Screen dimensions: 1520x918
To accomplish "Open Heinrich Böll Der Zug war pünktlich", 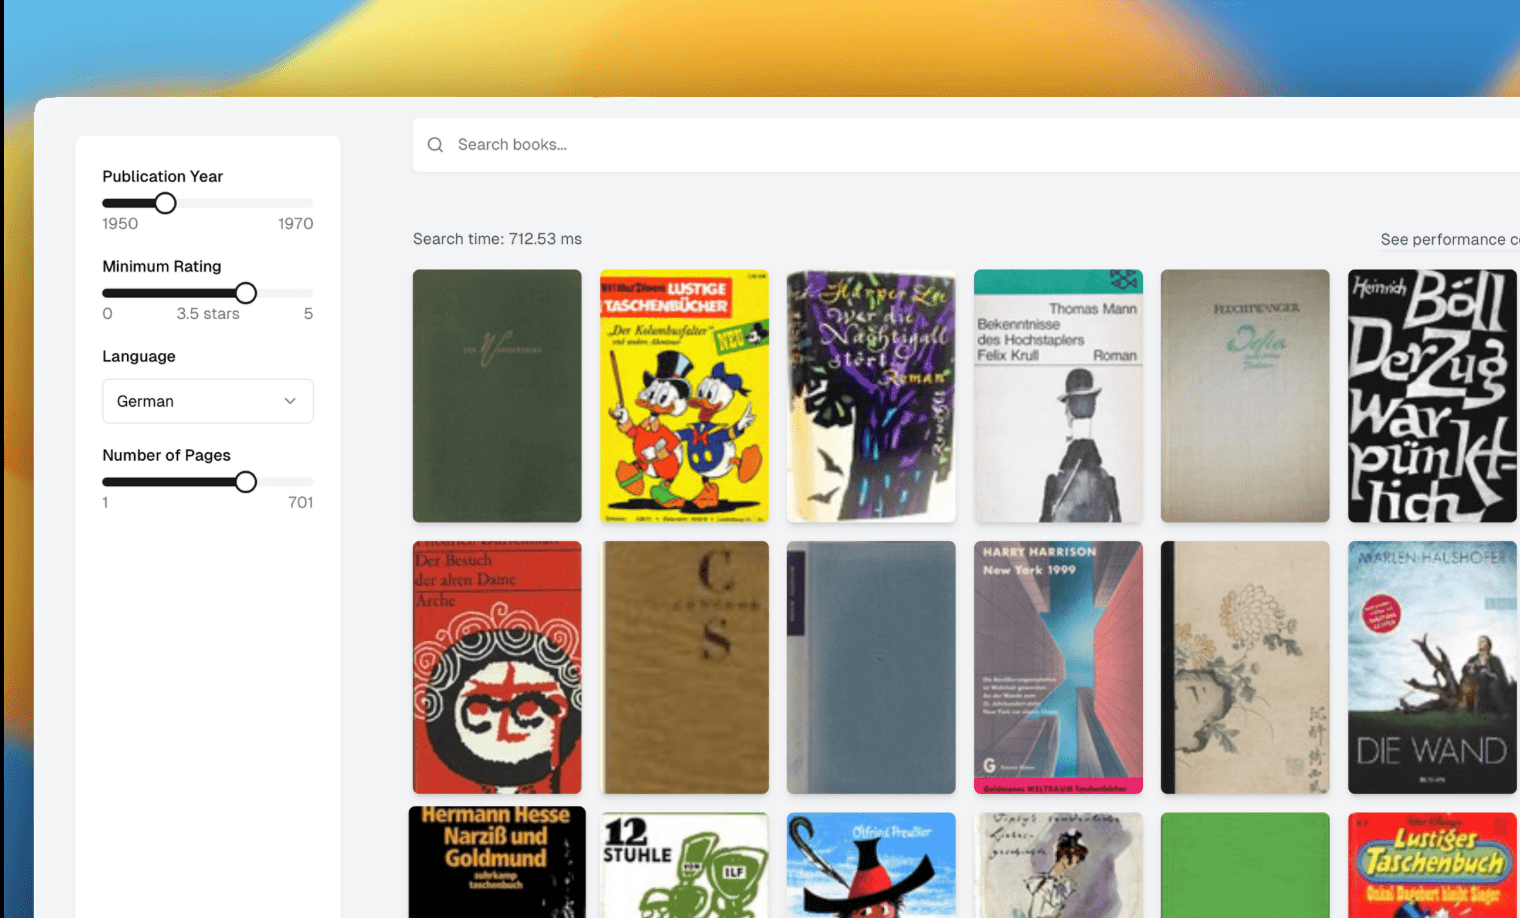I will tap(1431, 396).
